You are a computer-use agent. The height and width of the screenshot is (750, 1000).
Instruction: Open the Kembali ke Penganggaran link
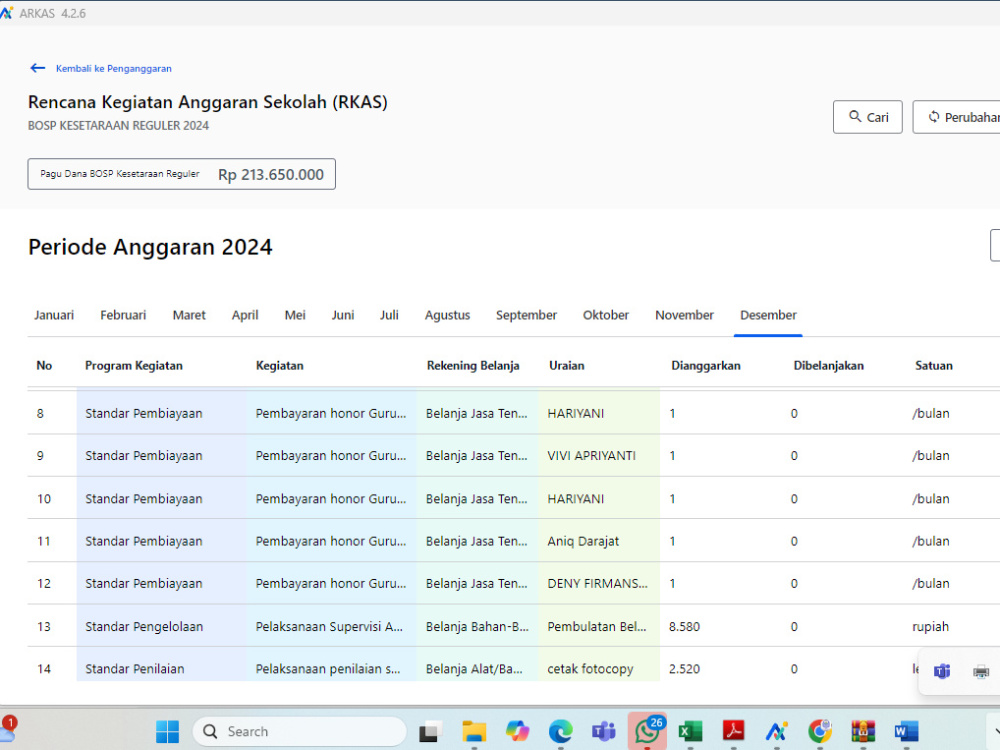point(114,68)
